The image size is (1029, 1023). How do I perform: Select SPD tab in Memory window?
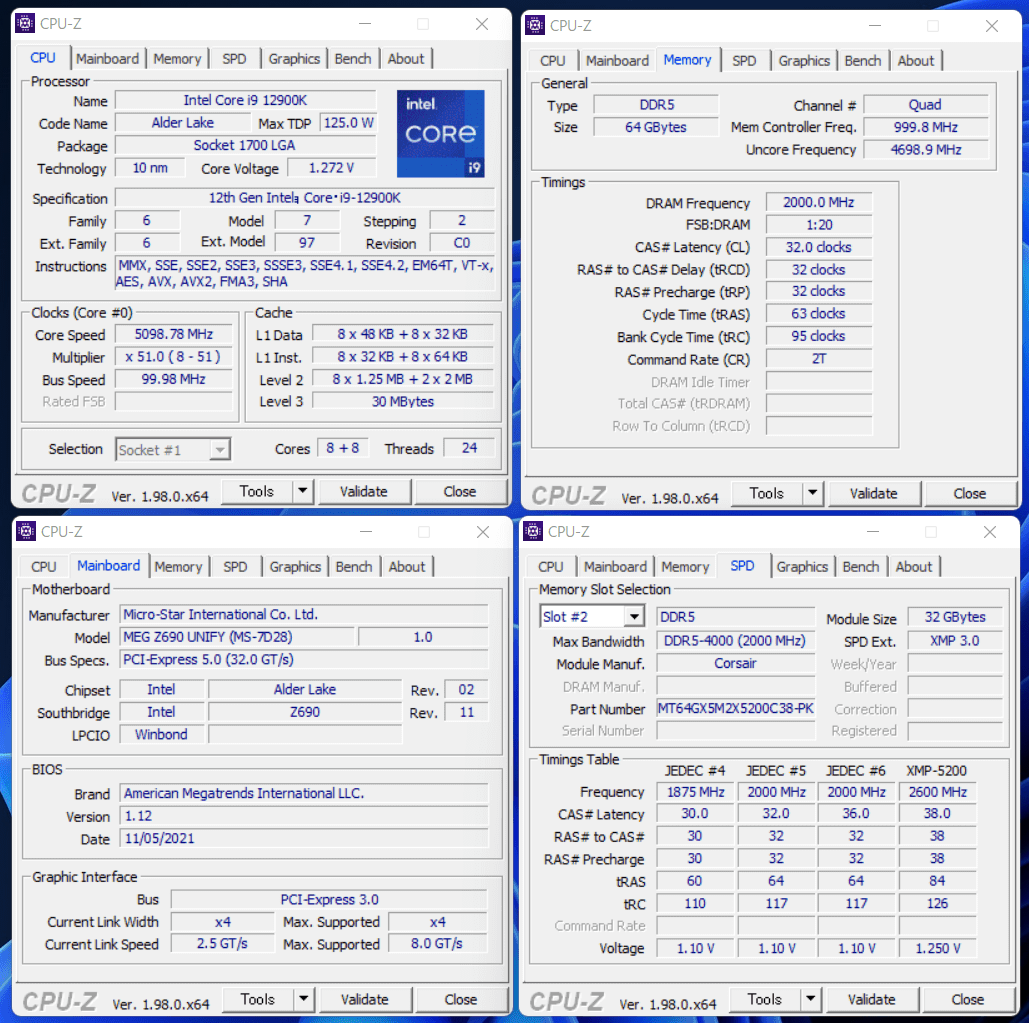tap(744, 61)
